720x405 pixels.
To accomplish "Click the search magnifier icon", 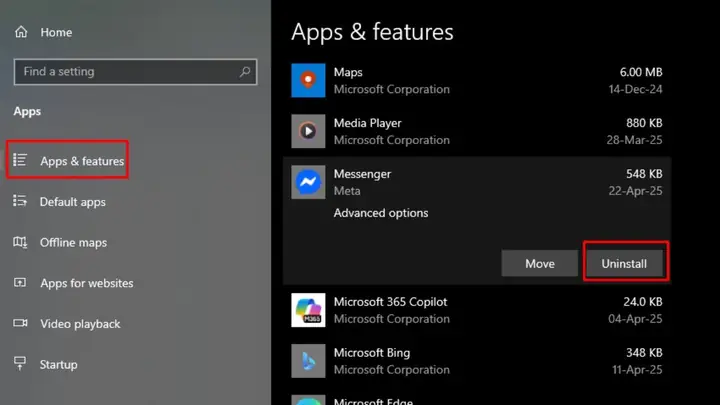I will (x=245, y=72).
